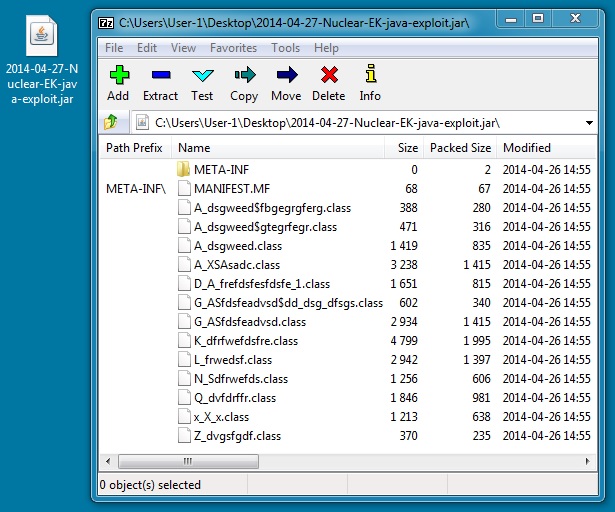
Task: Run Test on the archive
Action: 202,82
